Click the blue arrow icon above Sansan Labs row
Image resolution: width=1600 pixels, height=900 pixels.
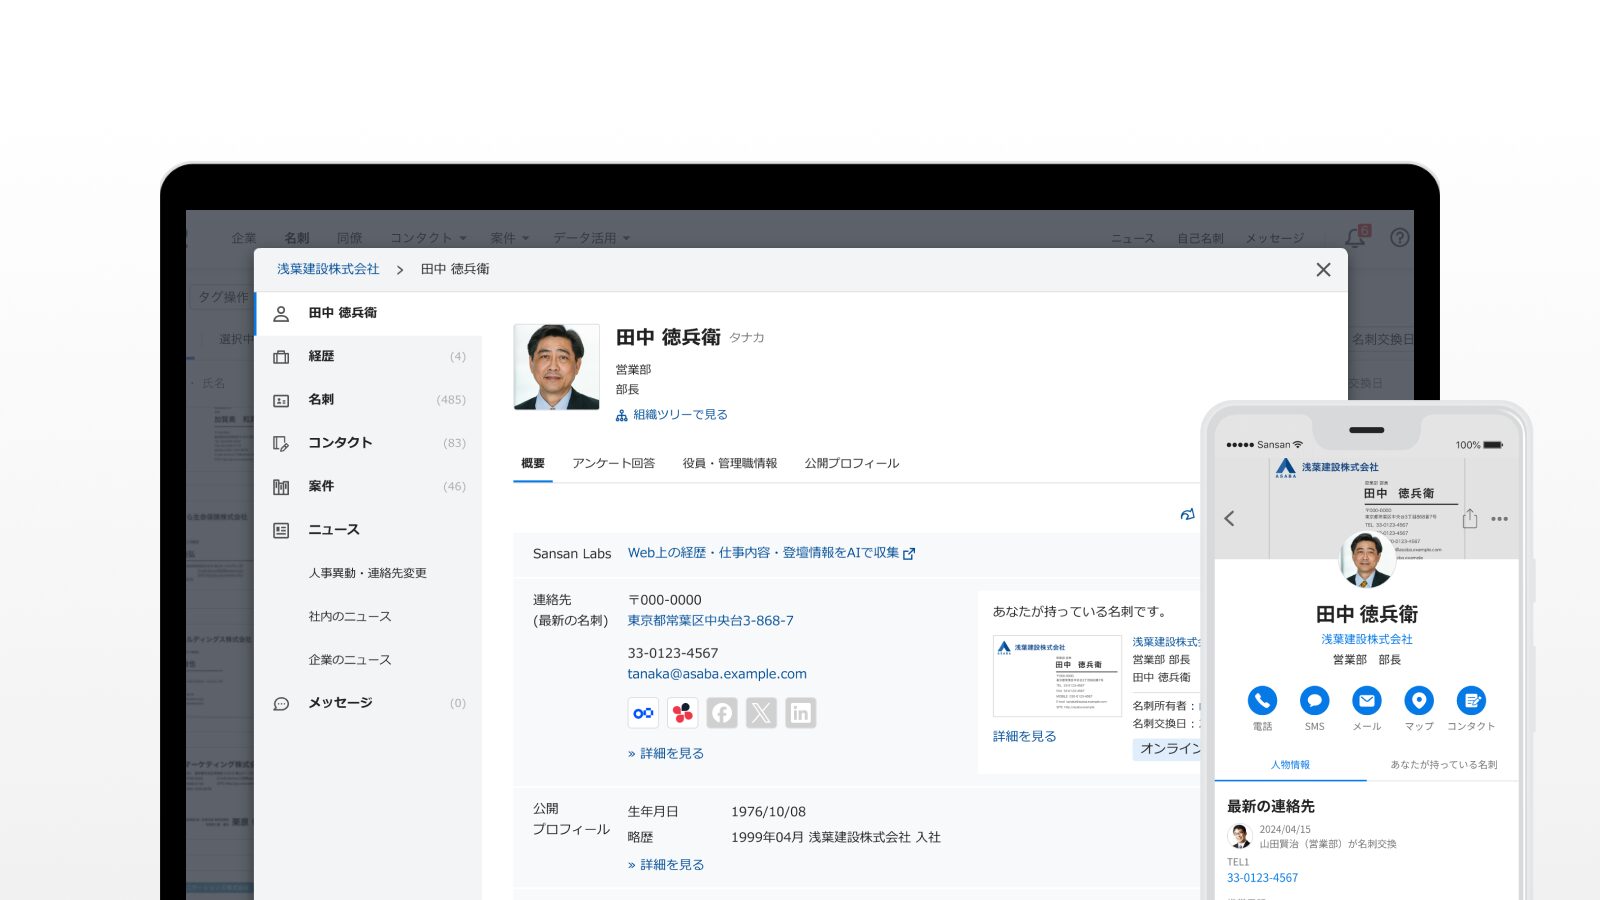pos(1187,514)
